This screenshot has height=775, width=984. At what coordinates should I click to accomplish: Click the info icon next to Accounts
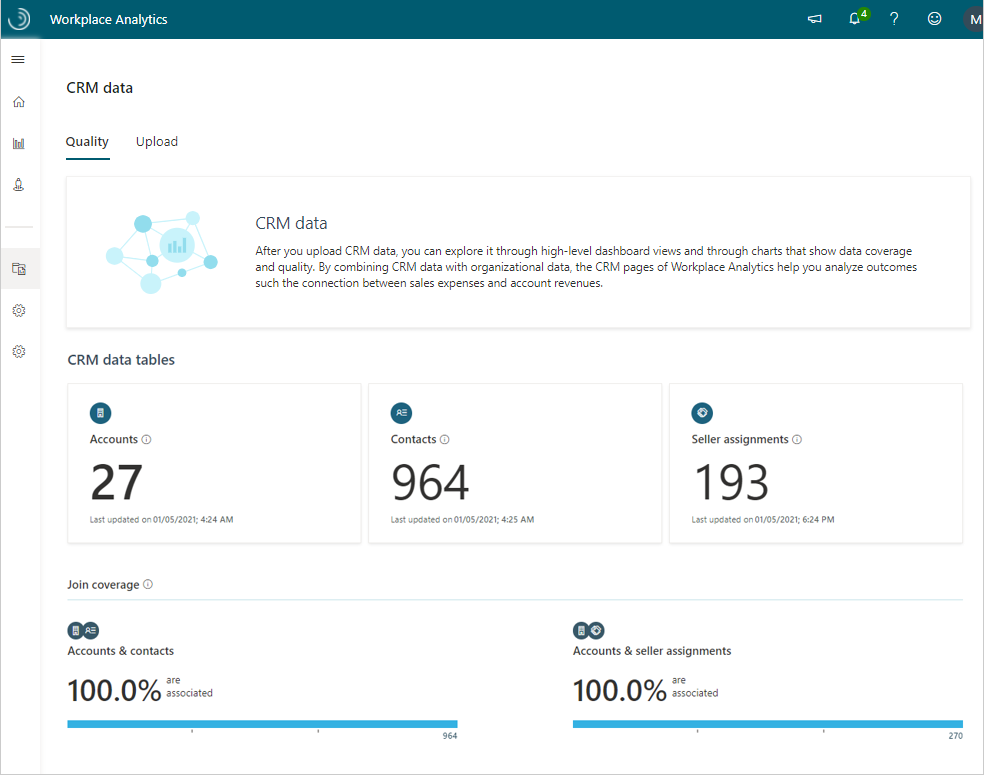pos(146,439)
